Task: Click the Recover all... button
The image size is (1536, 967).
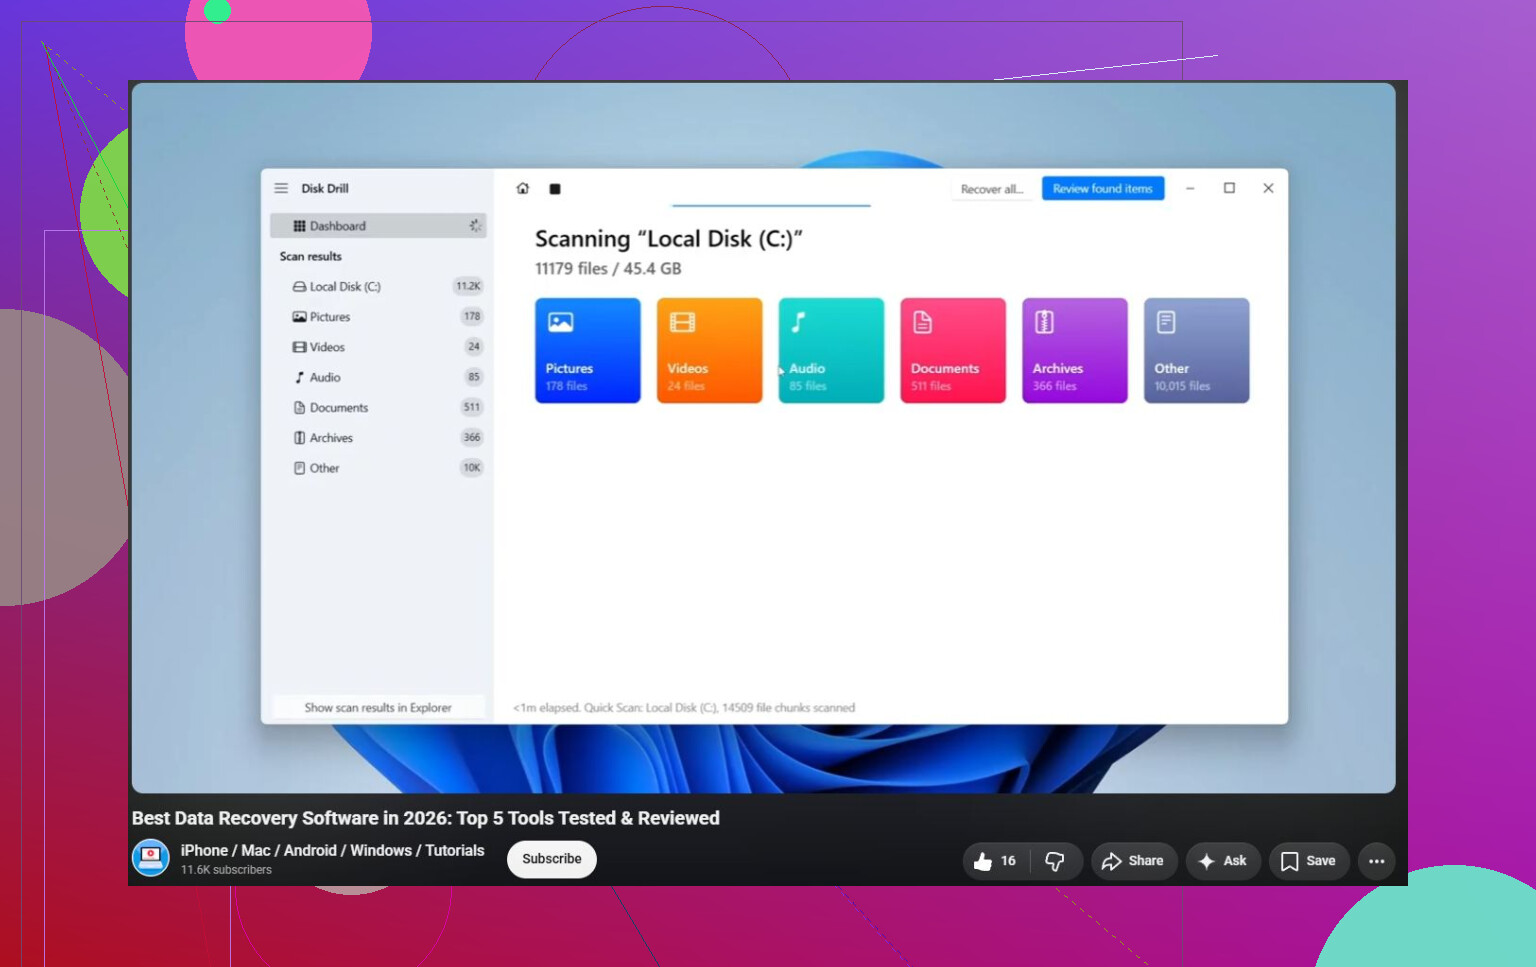Action: 992,189
